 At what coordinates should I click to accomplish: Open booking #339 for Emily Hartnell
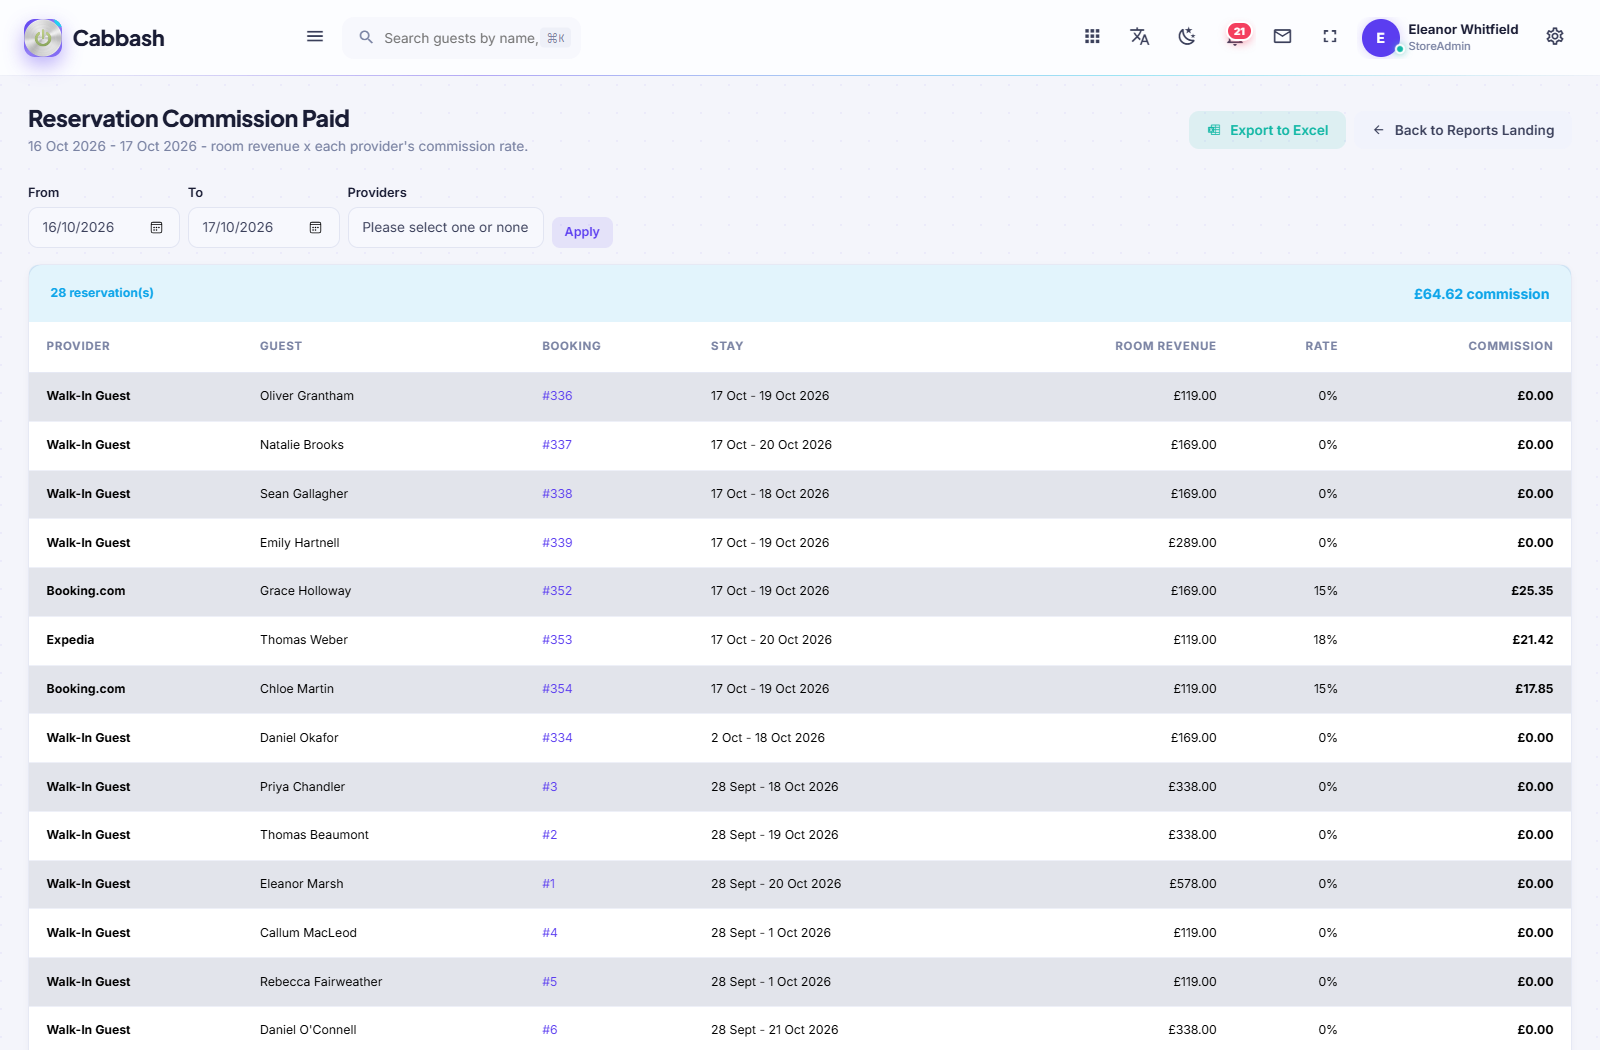557,543
